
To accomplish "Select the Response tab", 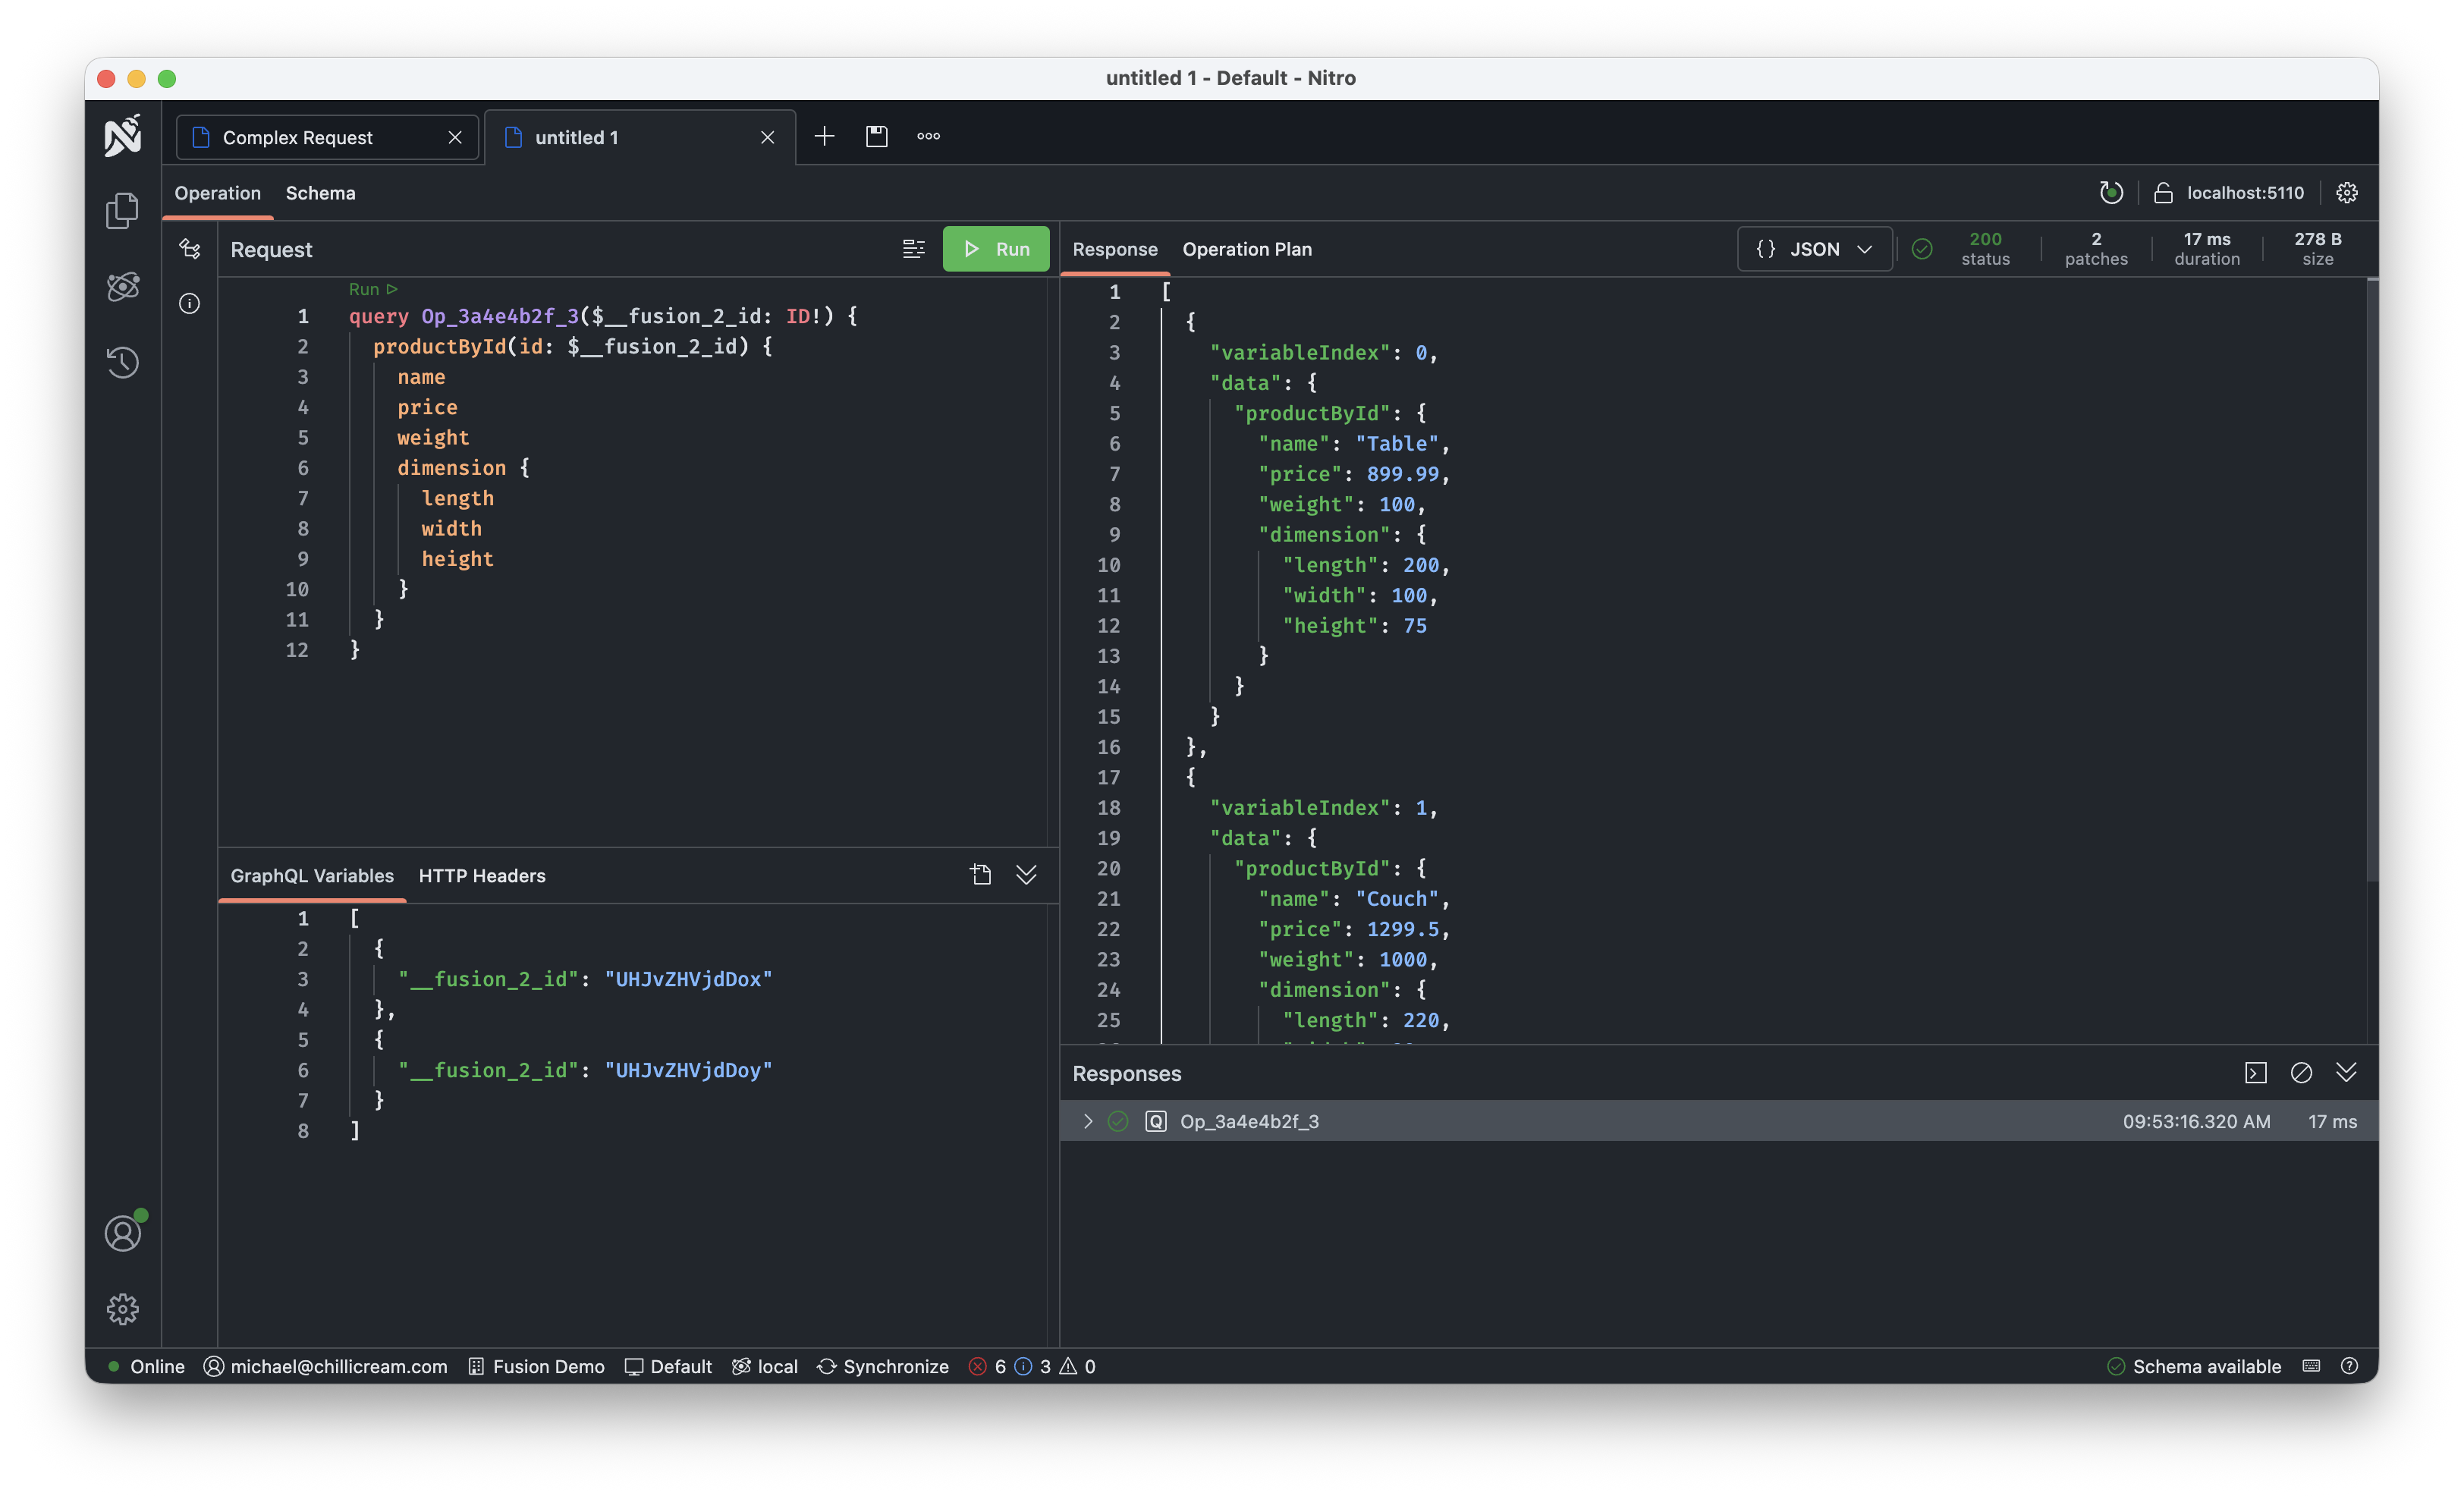I will [1115, 249].
